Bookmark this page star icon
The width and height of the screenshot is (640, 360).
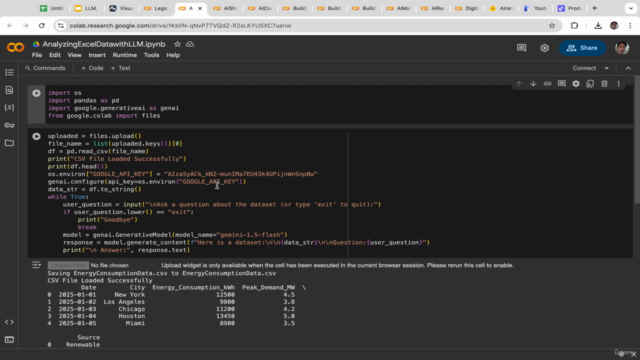(552, 26)
